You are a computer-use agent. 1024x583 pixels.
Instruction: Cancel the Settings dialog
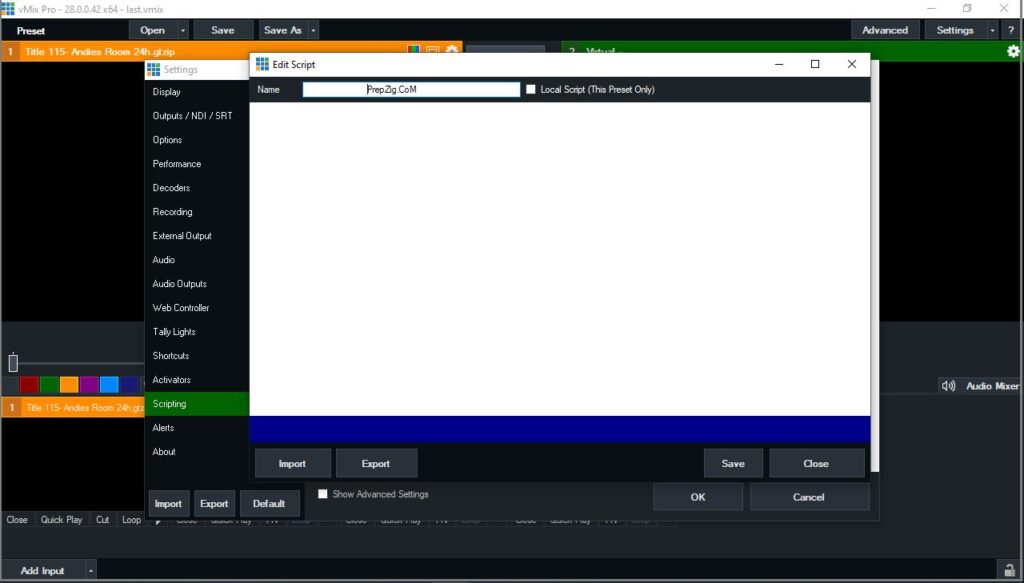click(808, 497)
